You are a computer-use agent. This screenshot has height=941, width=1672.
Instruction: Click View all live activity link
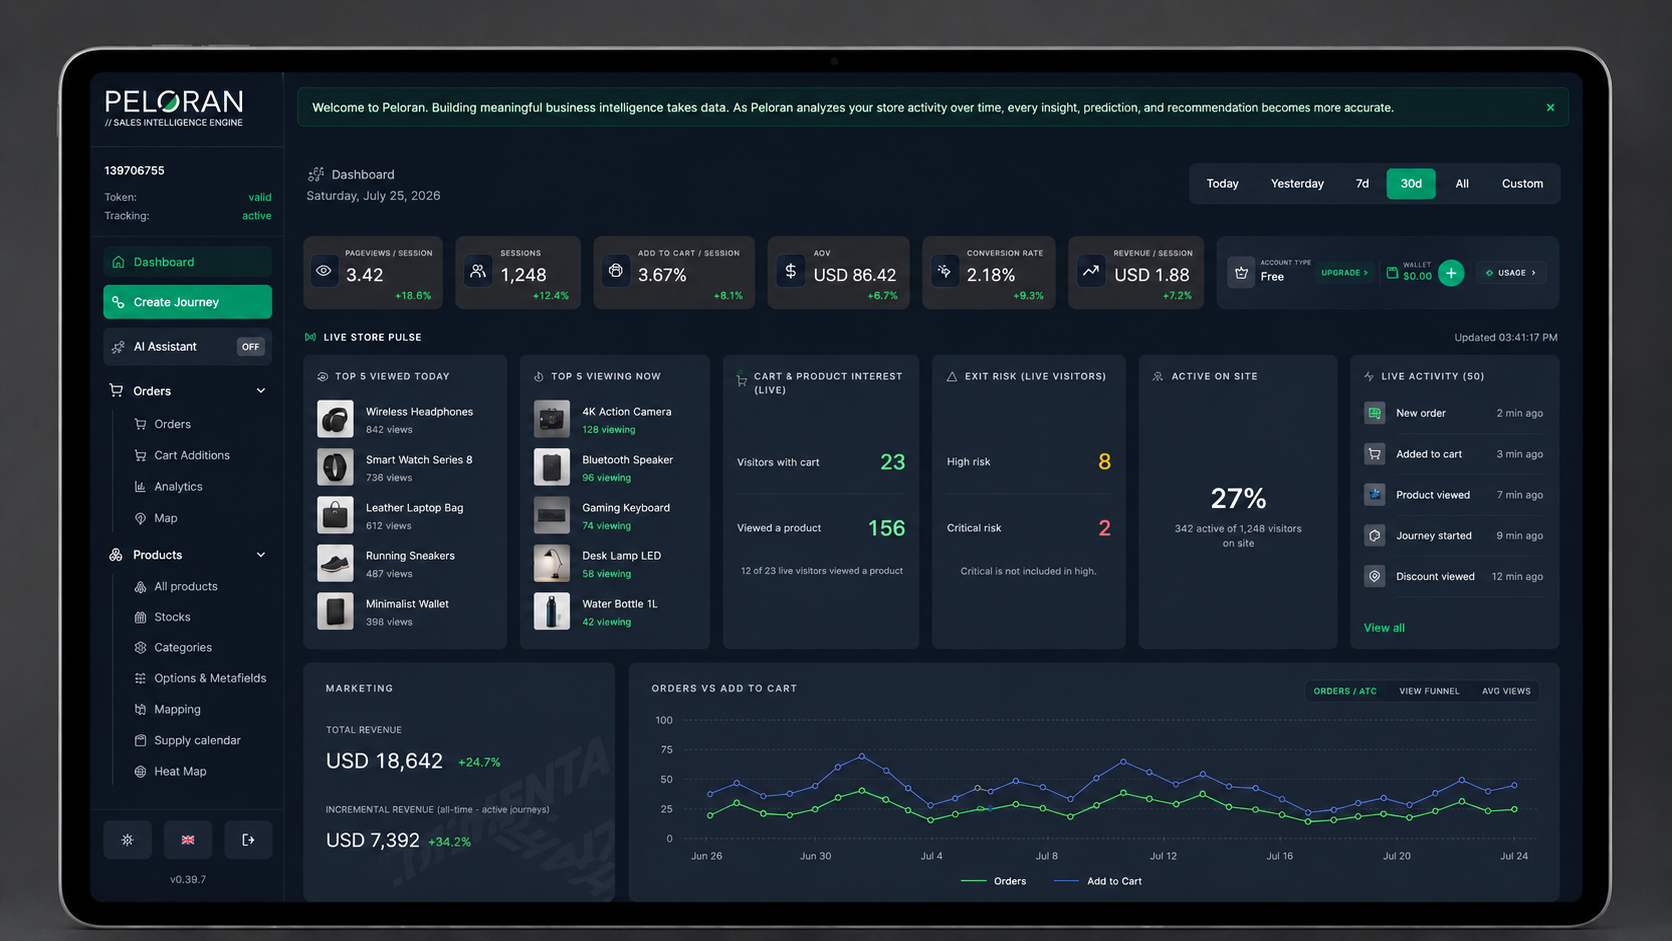[1384, 628]
